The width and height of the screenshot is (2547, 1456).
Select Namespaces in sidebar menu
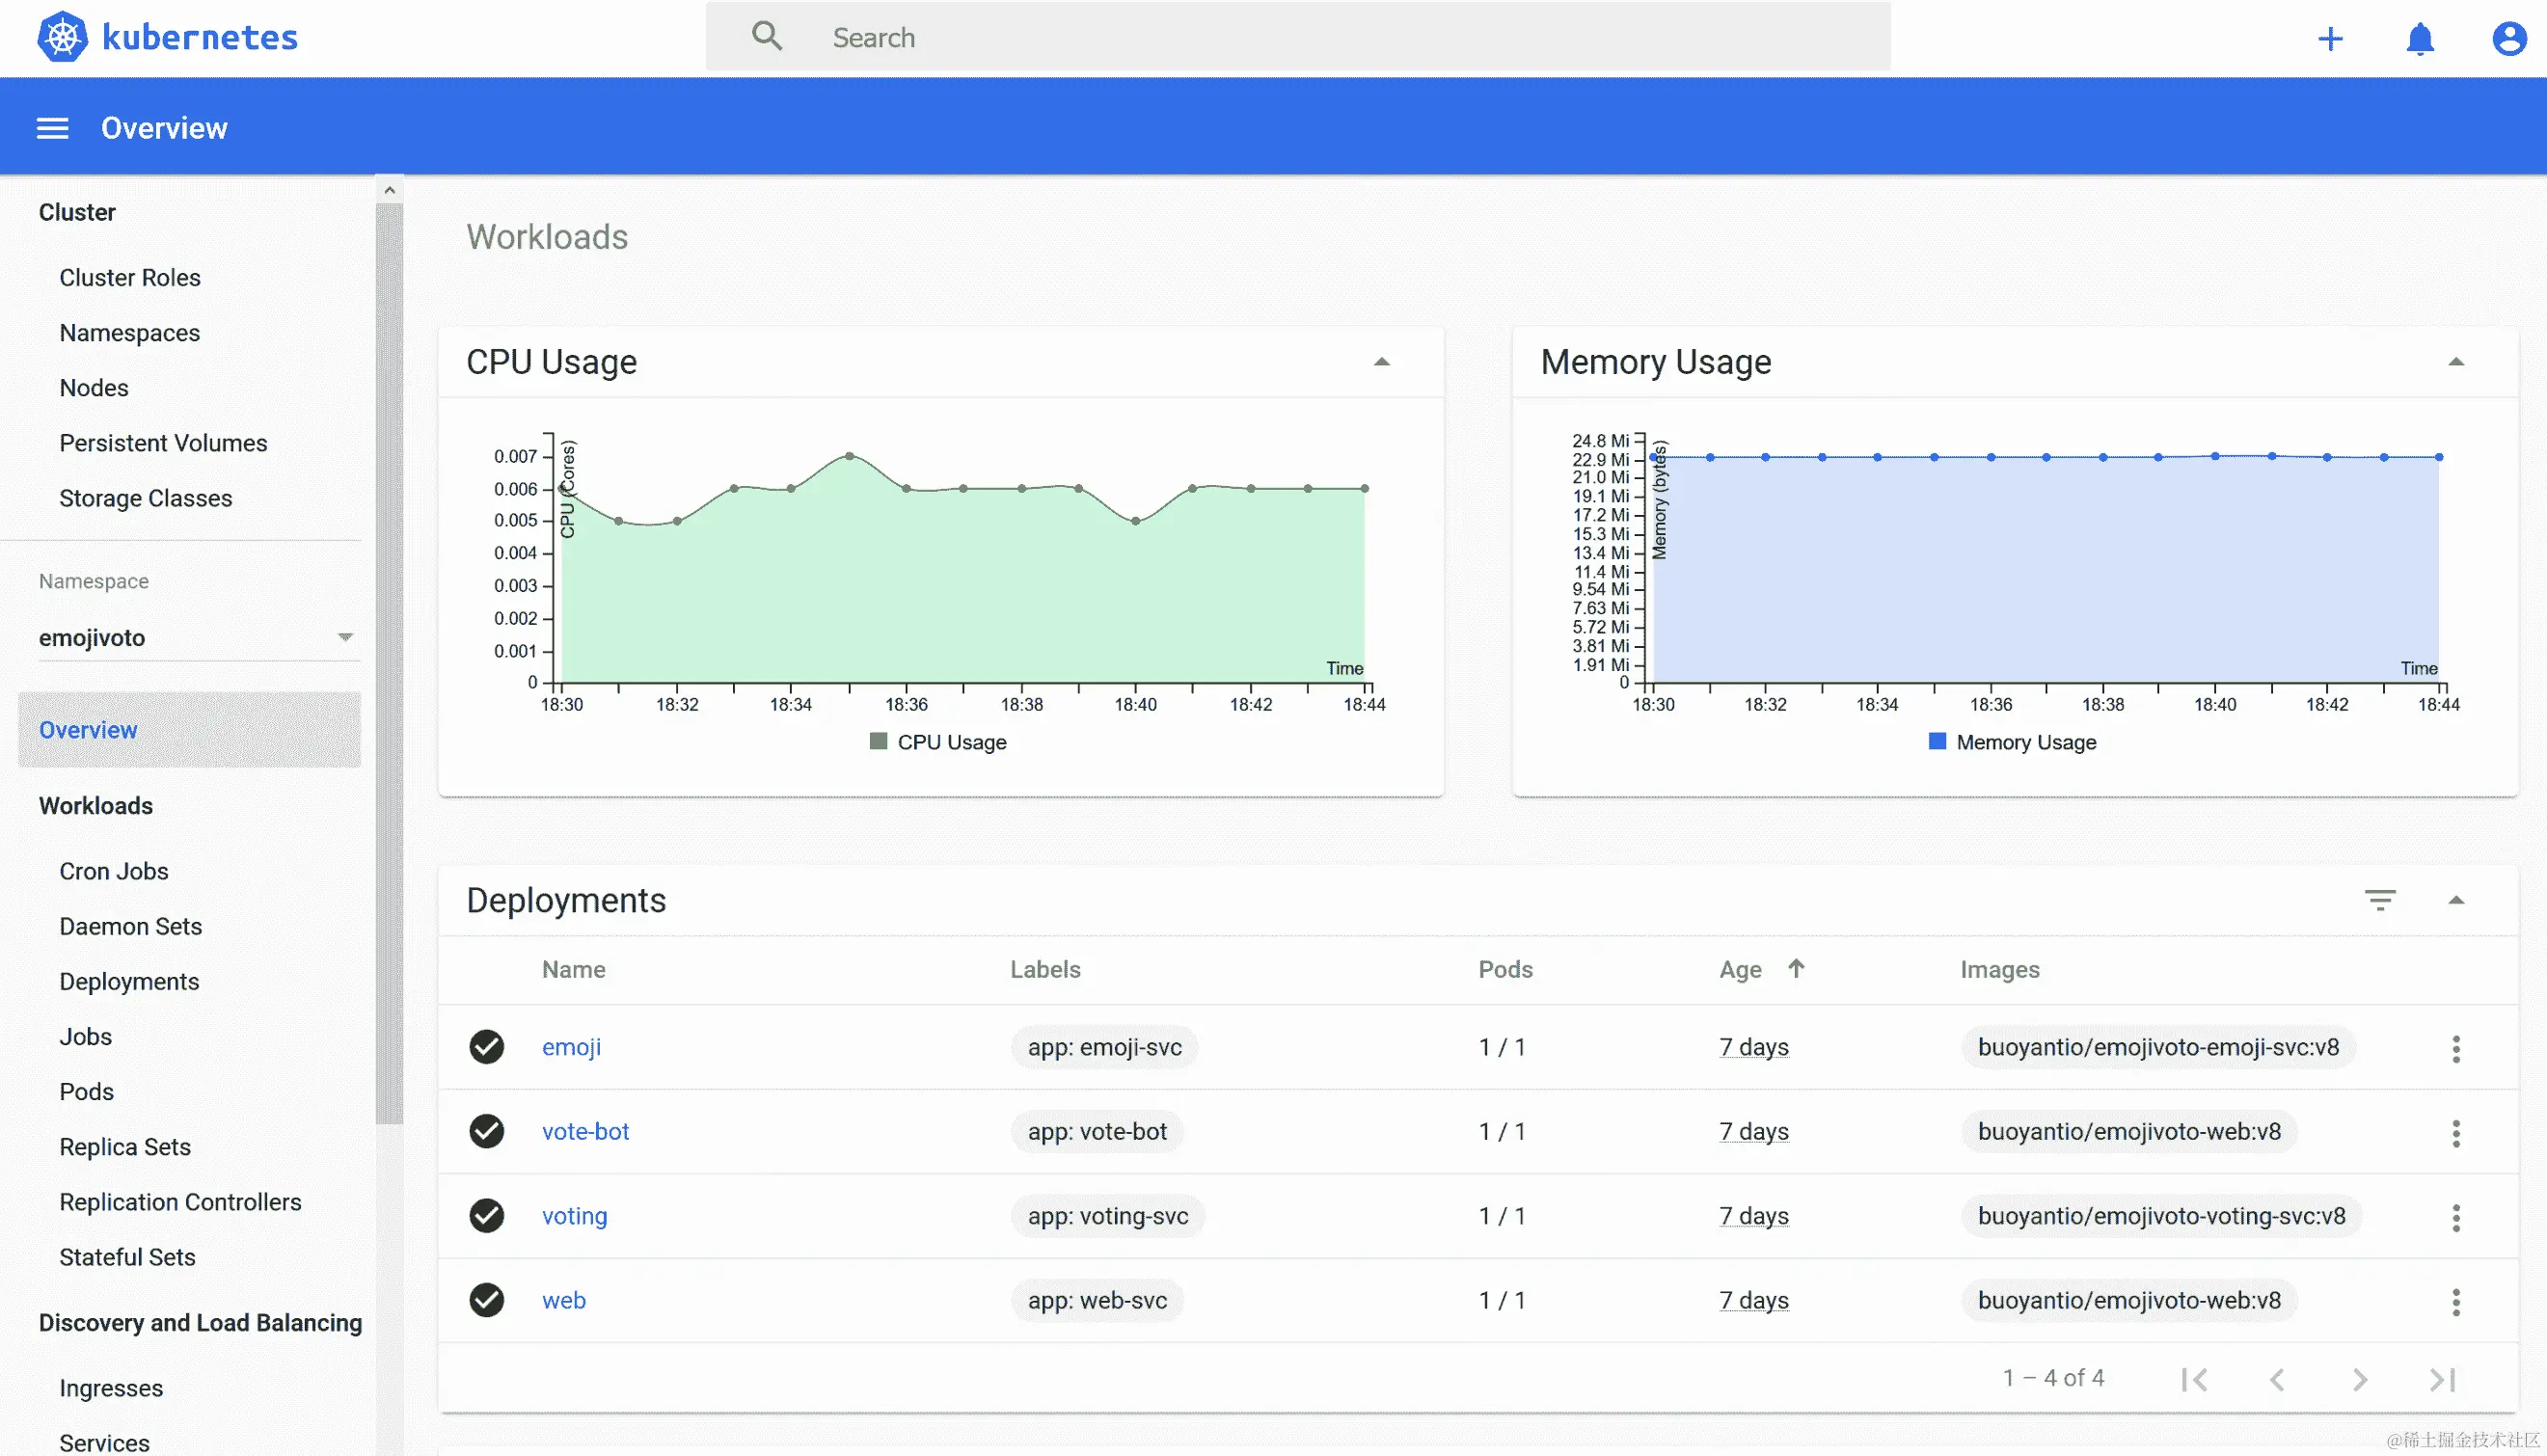129,333
